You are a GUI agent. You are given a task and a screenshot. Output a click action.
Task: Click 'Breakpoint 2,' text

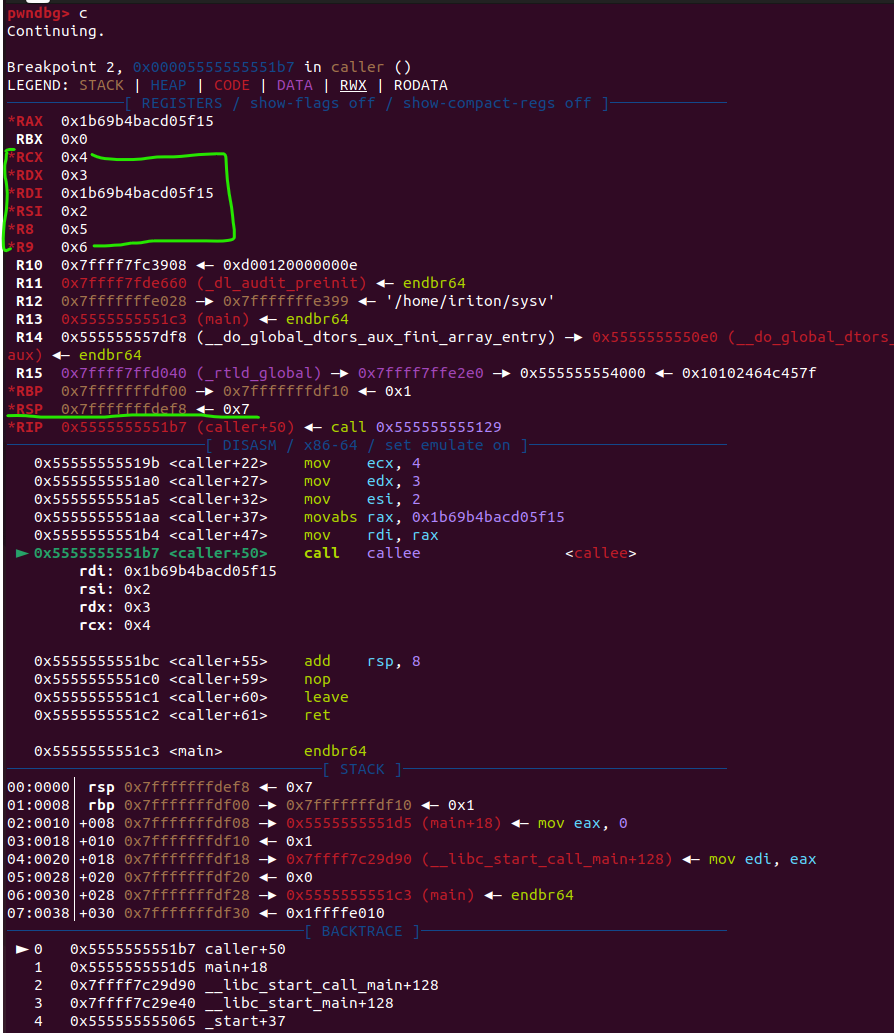point(65,67)
